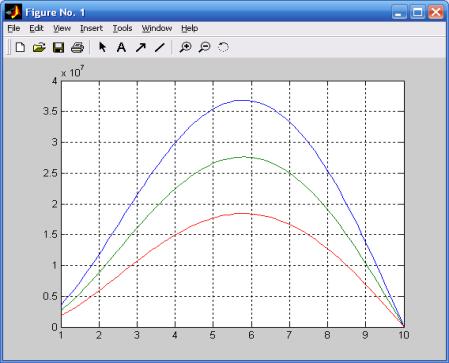Open the Window menu
This screenshot has height=363, width=449.
point(157,29)
